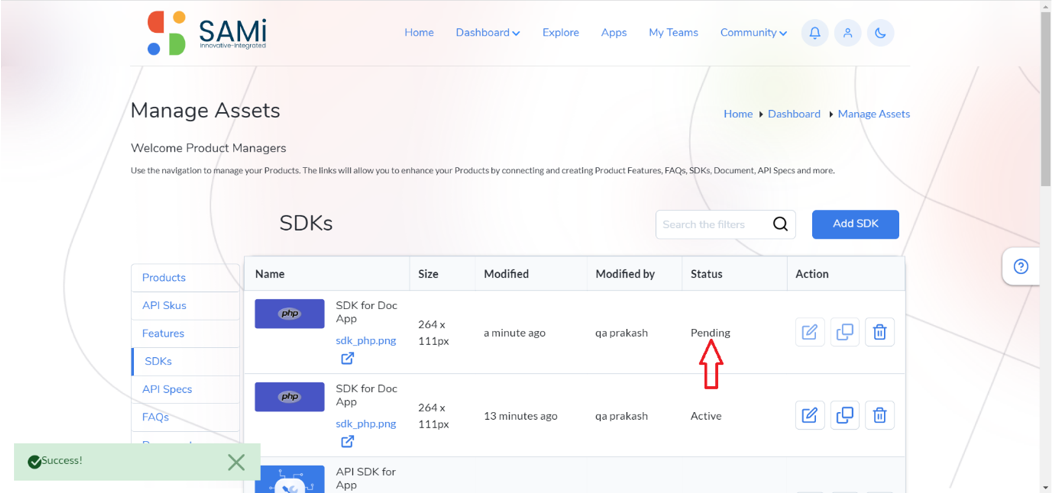The image size is (1054, 496).
Task: Select Products in the sidebar
Action: click(x=186, y=278)
